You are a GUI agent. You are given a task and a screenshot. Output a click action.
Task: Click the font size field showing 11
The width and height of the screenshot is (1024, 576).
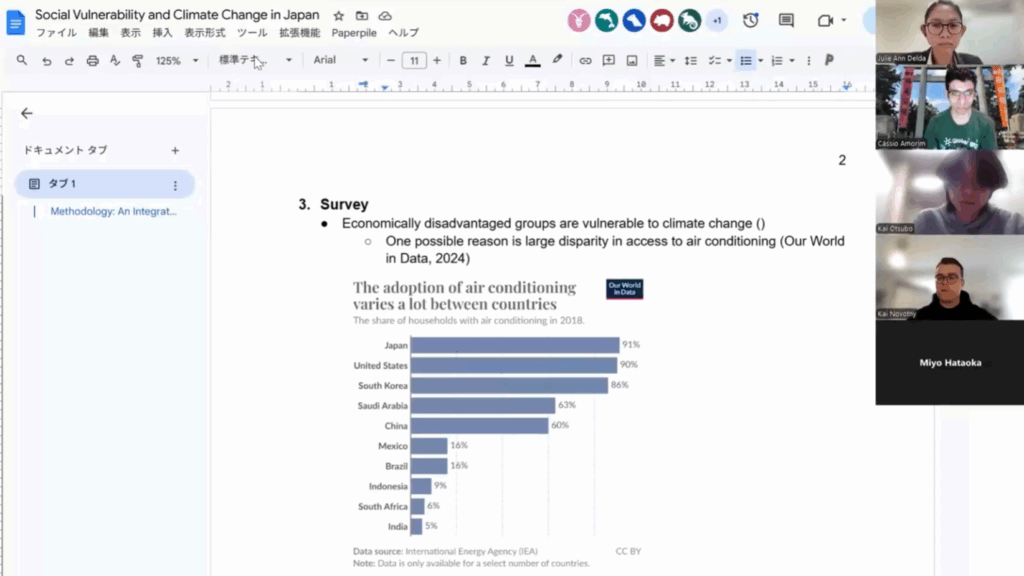[x=414, y=61]
